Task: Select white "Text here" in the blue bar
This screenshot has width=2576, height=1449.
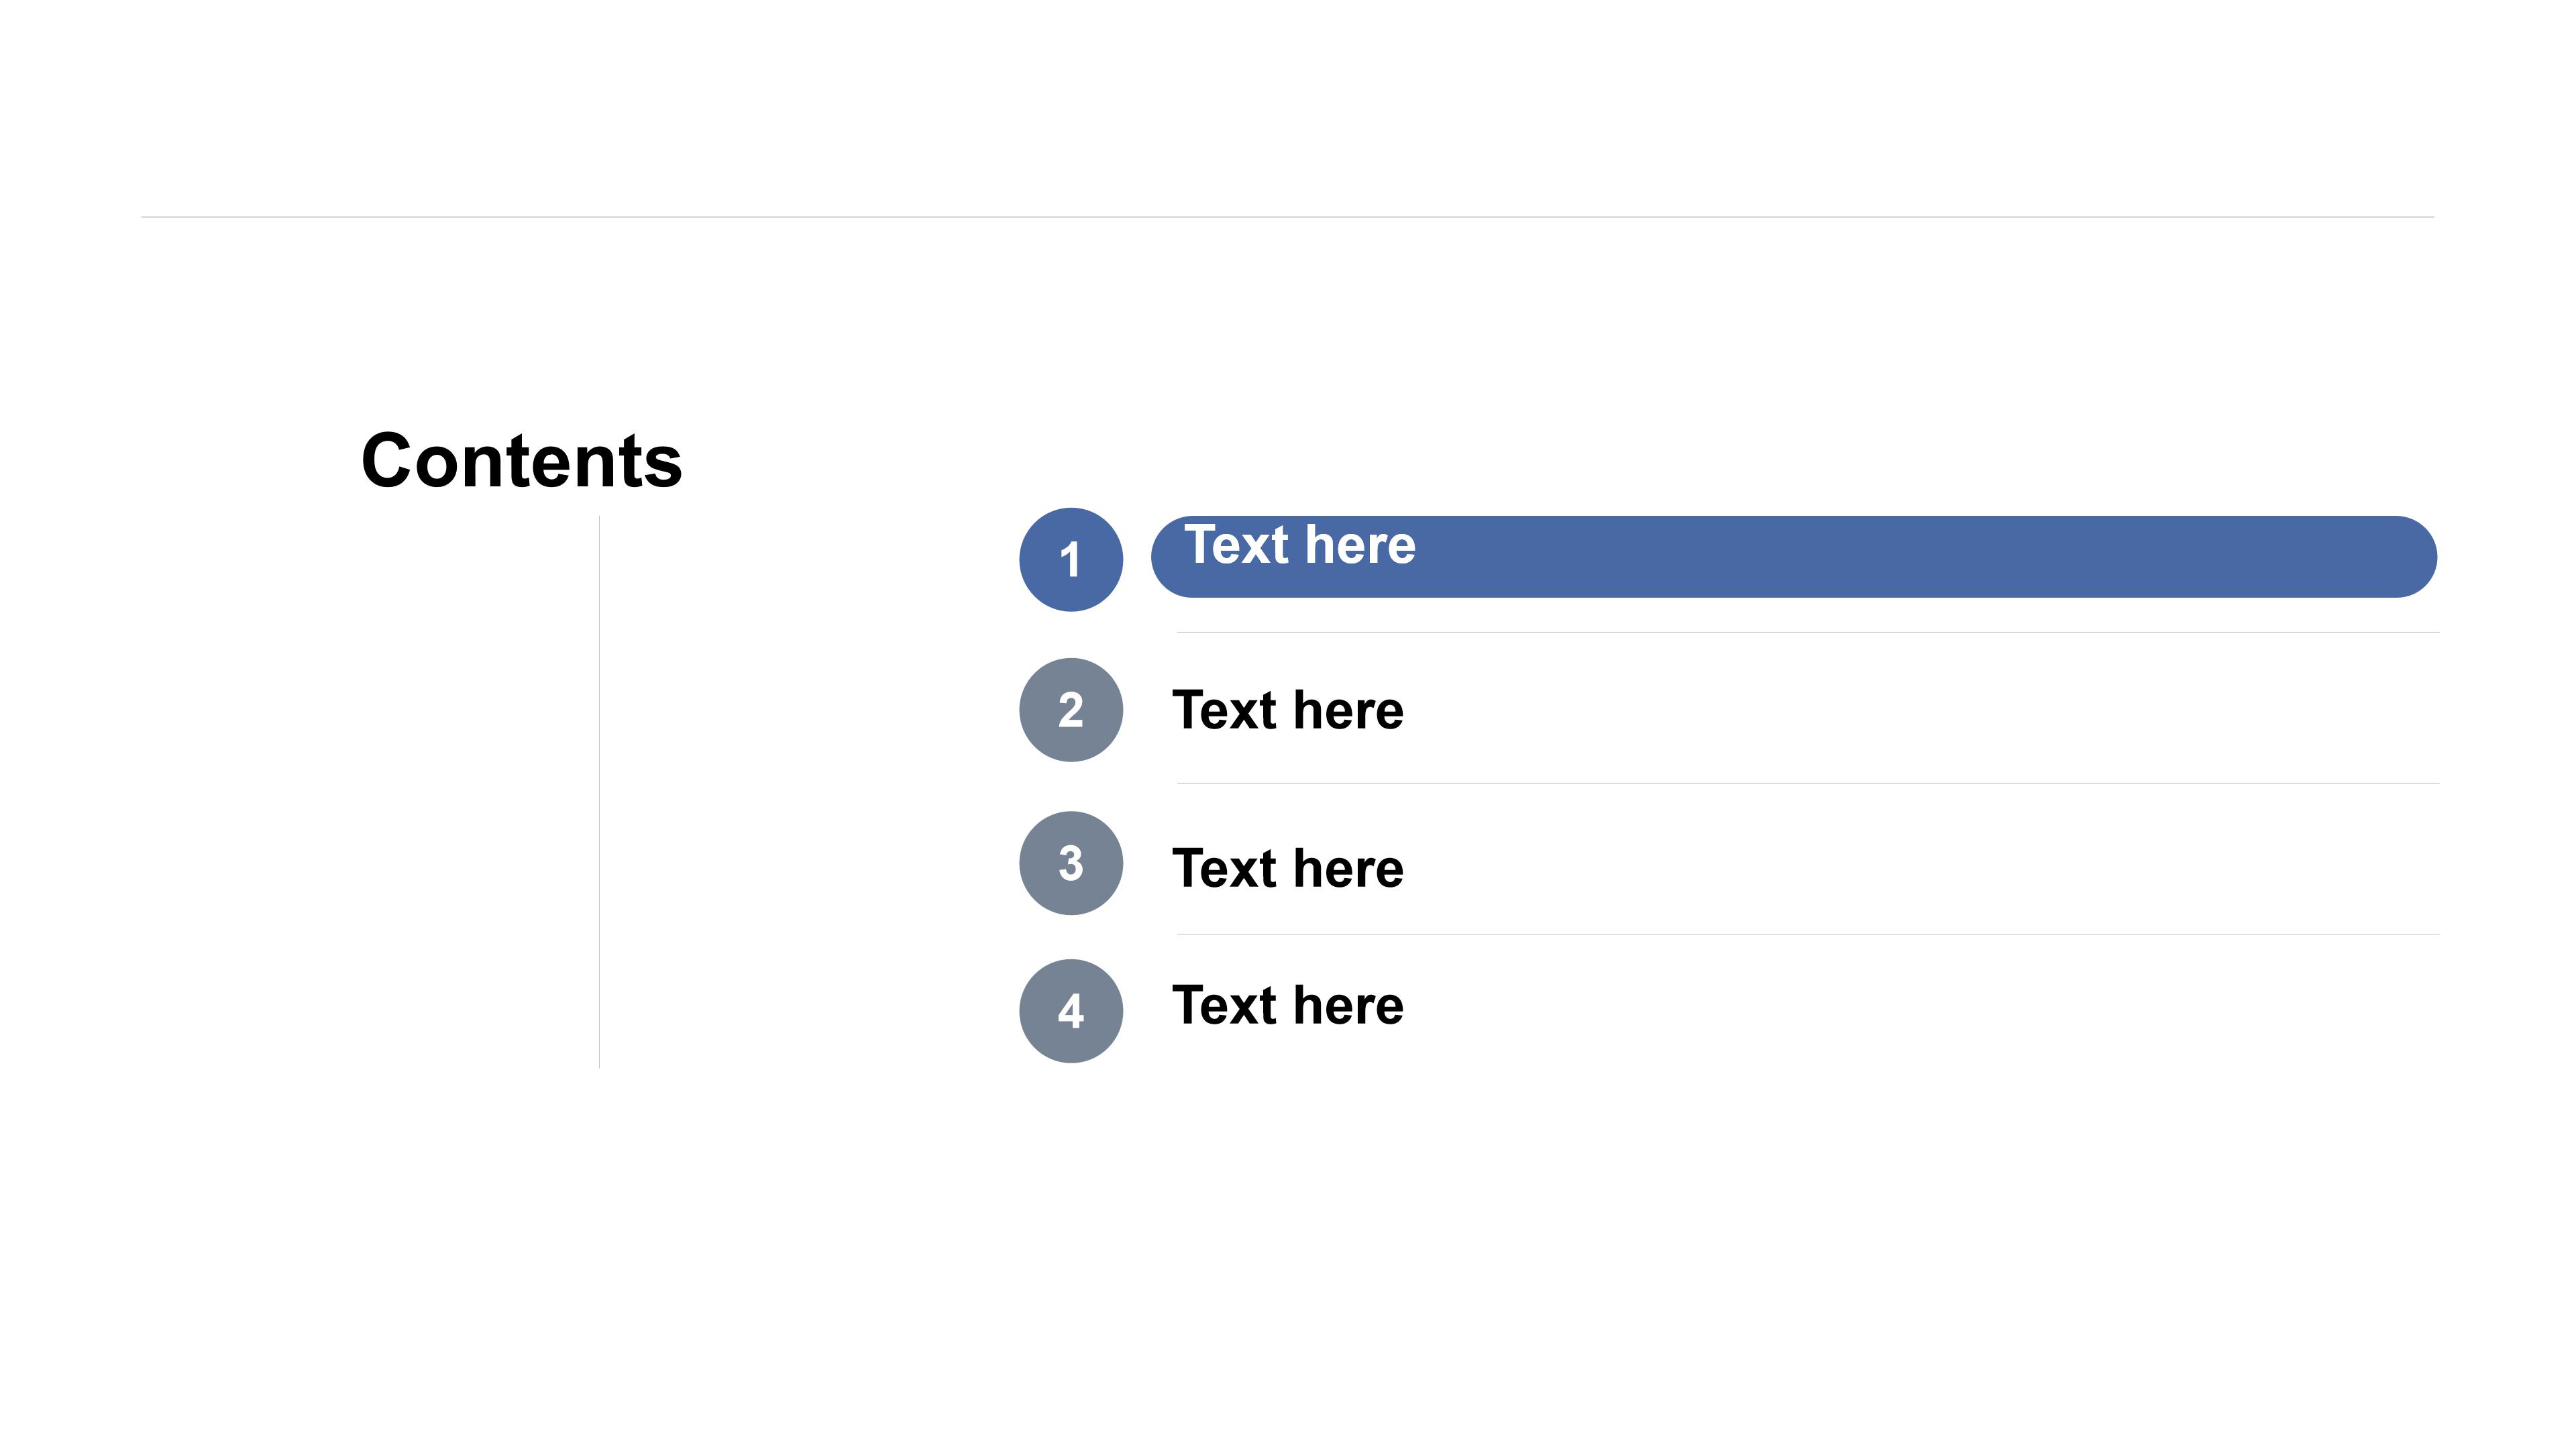Action: [x=1299, y=545]
